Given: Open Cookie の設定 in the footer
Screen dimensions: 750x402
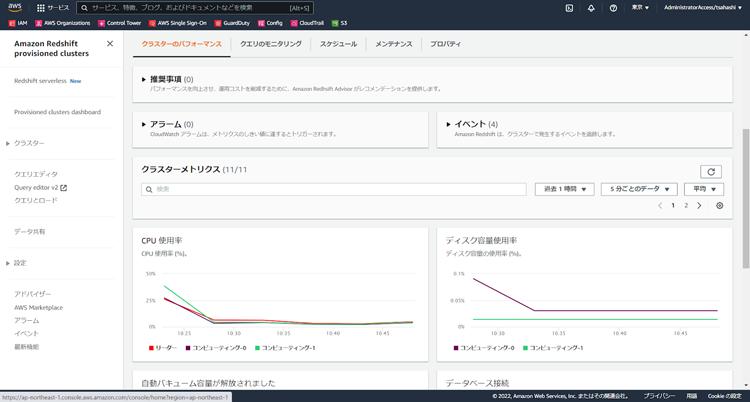Looking at the screenshot, I should coord(725,396).
